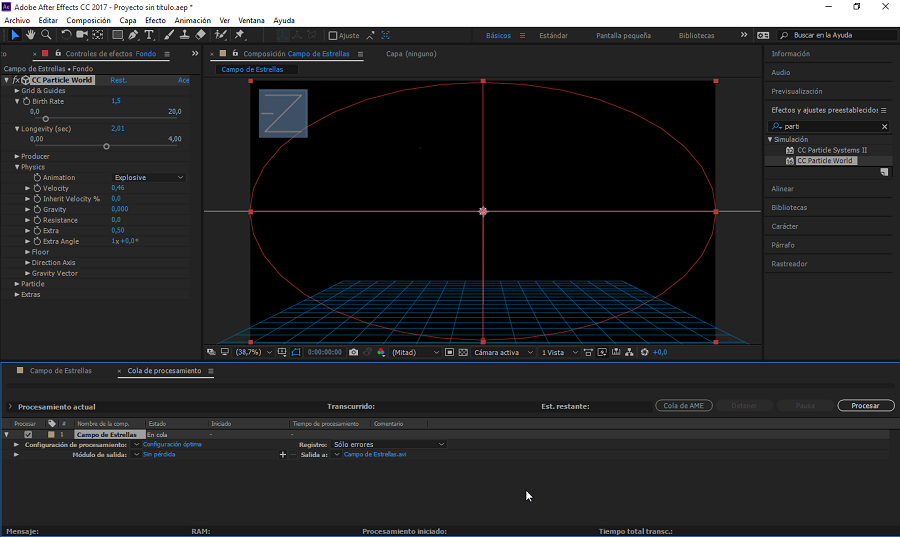Open the Archivo menu

click(17, 20)
